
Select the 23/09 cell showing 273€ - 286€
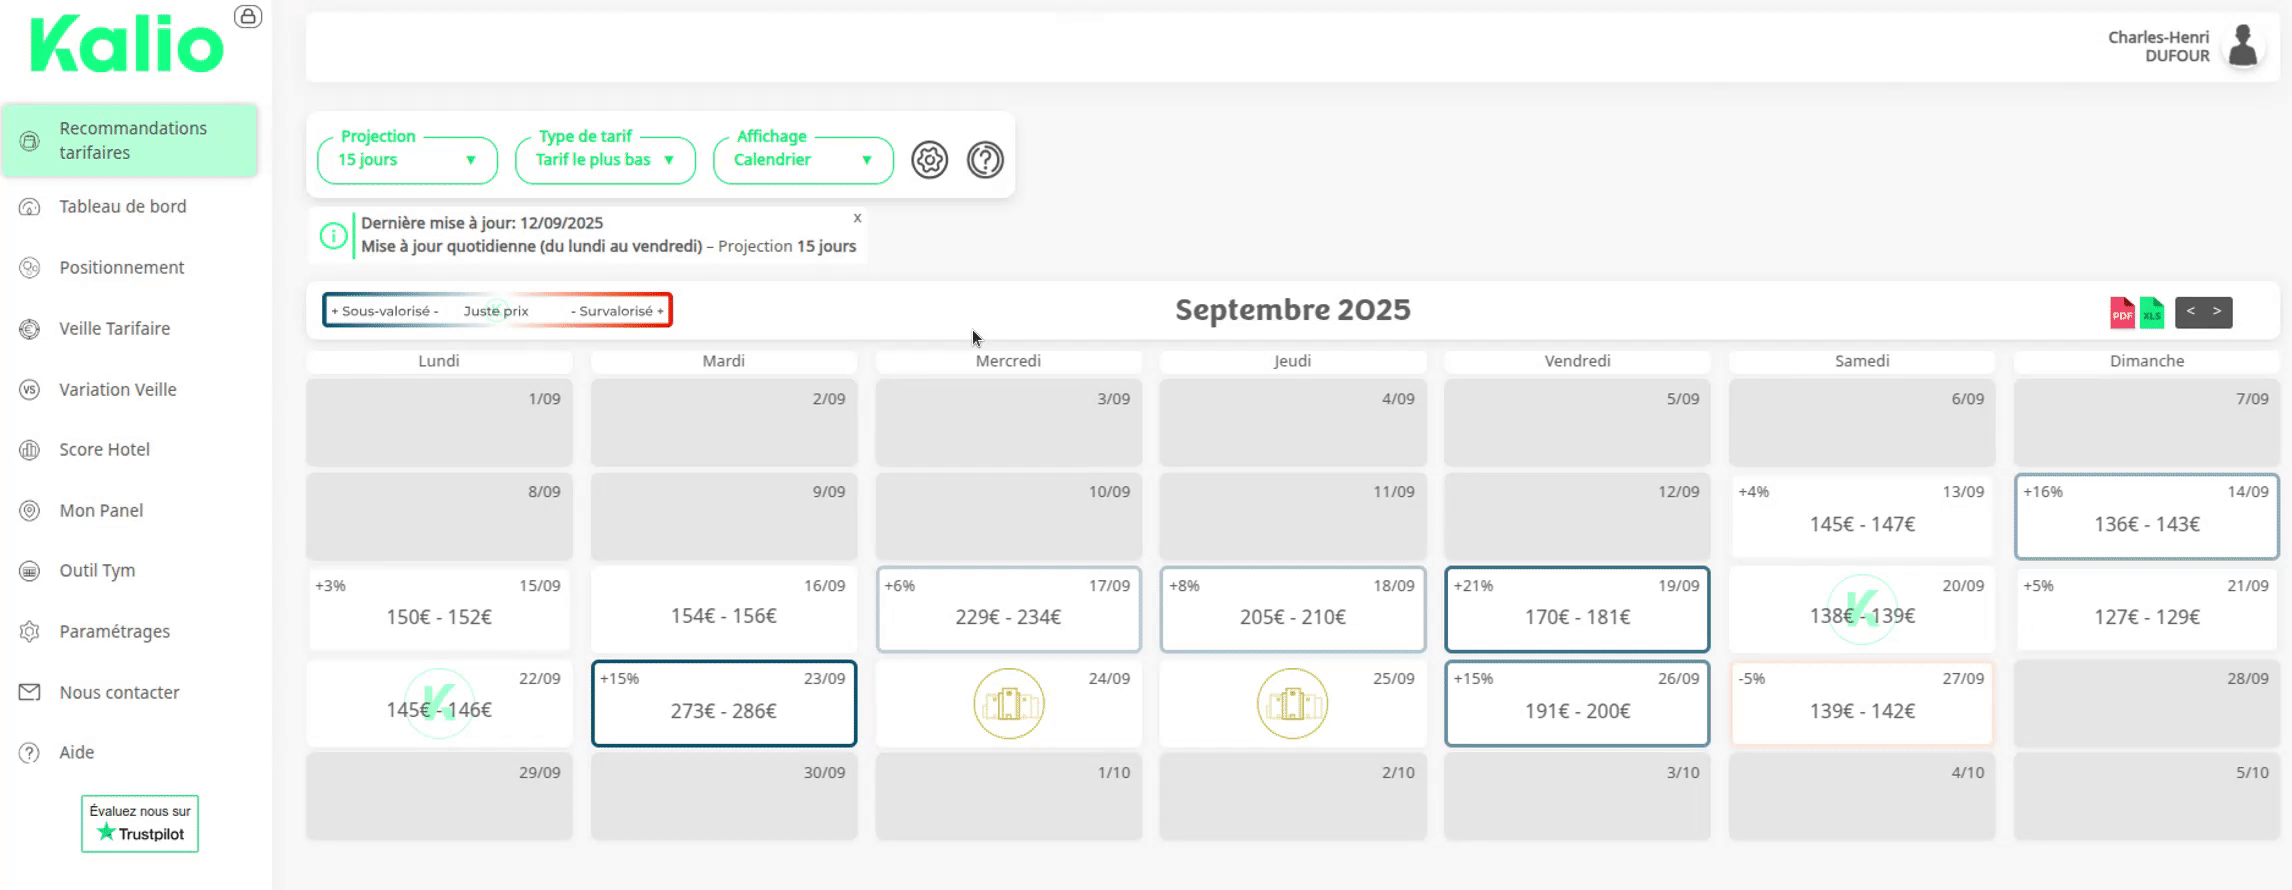[x=724, y=703]
